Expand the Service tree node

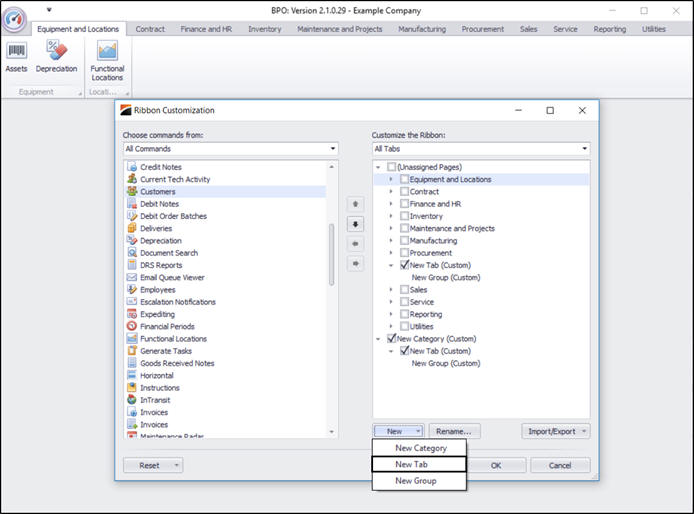click(x=391, y=302)
